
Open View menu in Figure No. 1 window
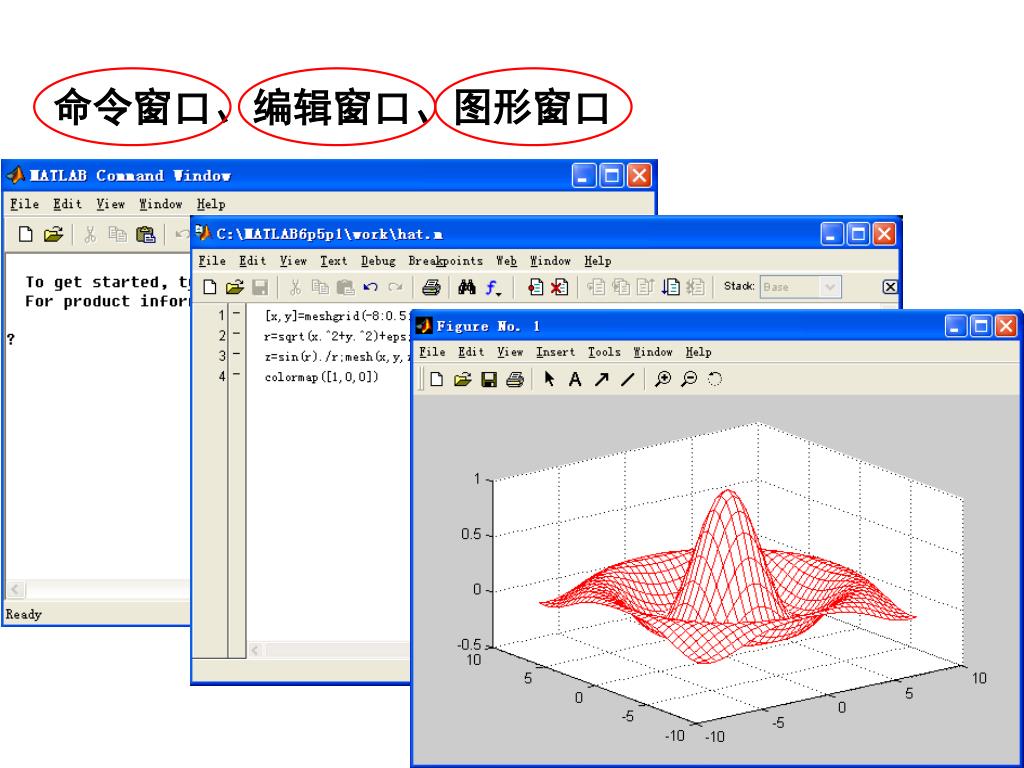pyautogui.click(x=510, y=352)
